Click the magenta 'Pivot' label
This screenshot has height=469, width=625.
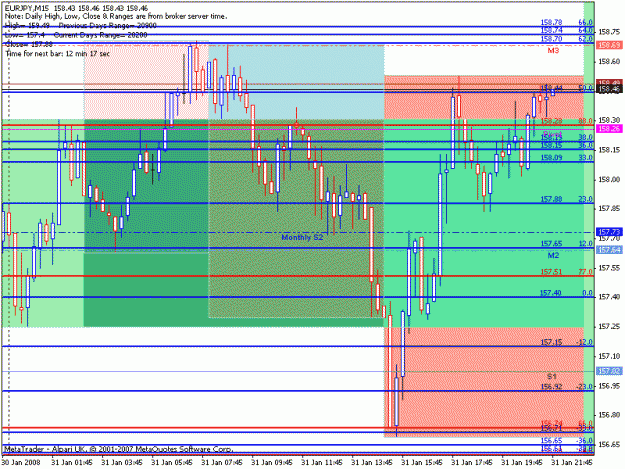(x=552, y=134)
